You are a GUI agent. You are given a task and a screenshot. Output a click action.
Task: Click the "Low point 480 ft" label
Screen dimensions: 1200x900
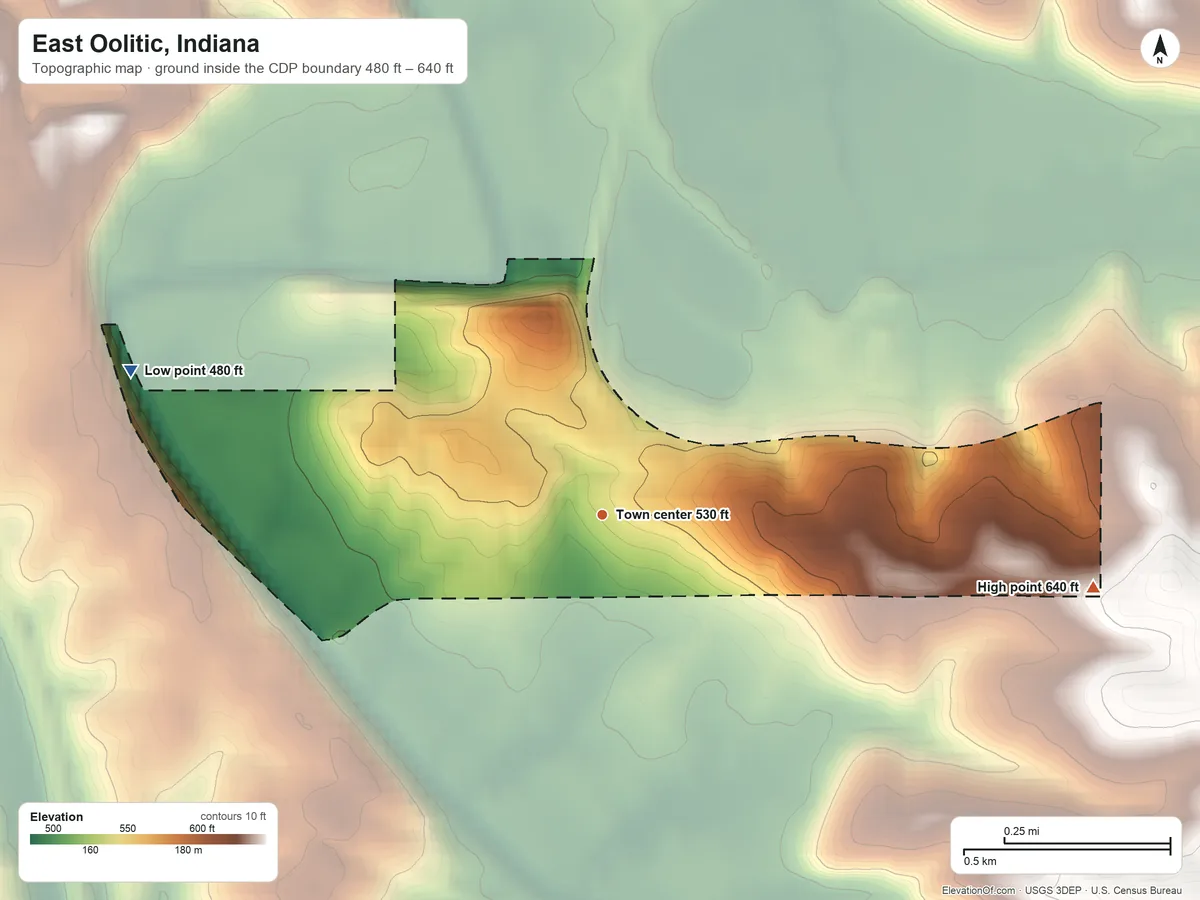click(194, 371)
